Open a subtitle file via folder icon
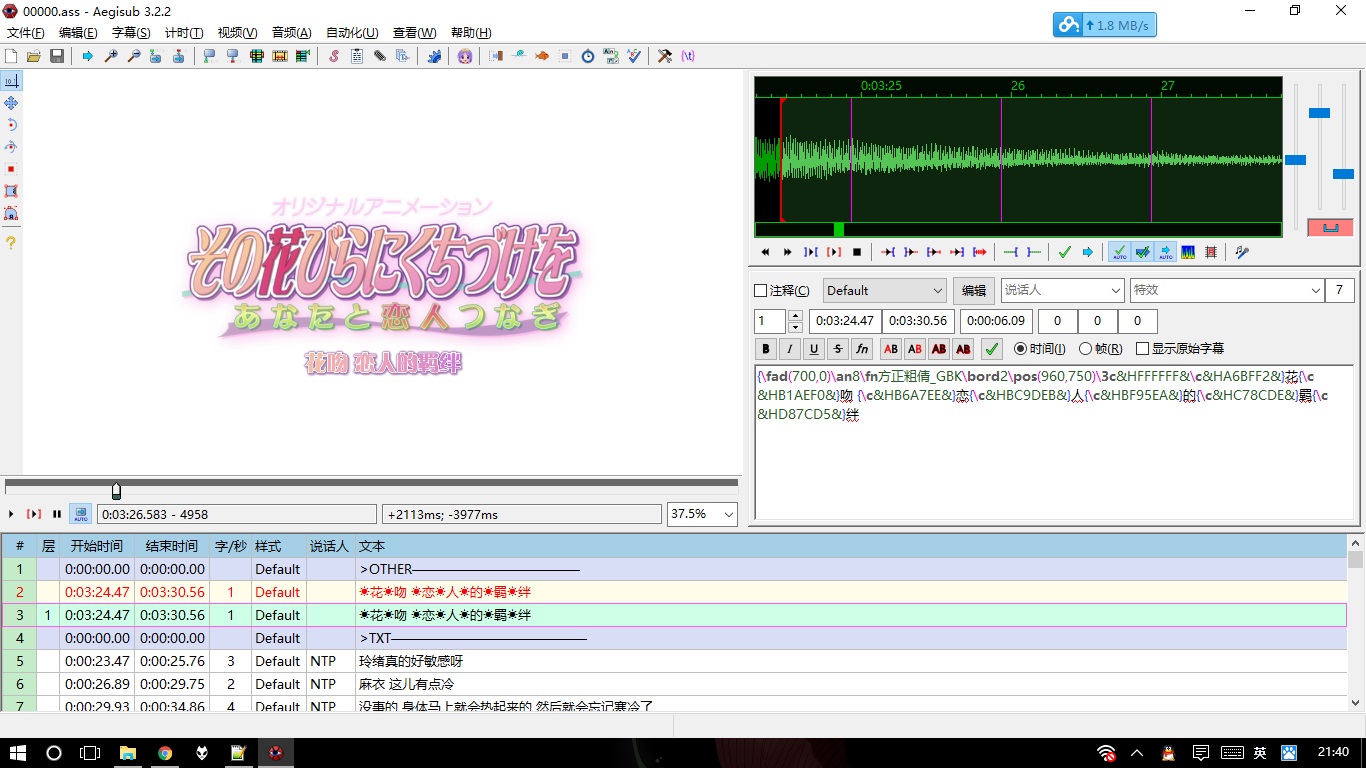1366x768 pixels. click(x=34, y=56)
